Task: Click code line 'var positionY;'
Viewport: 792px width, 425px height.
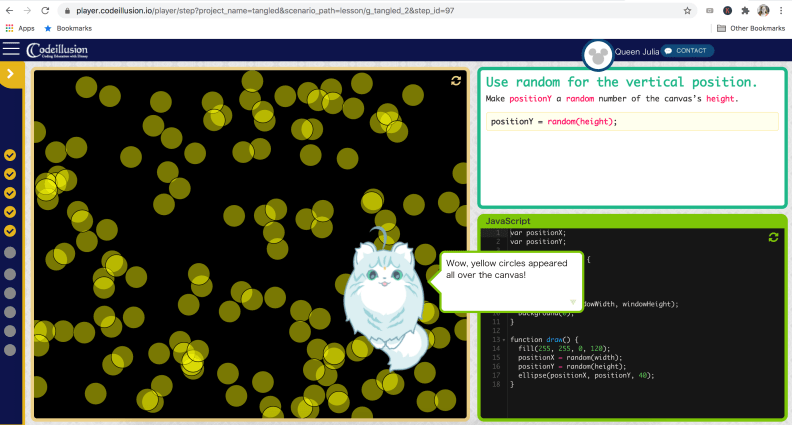Action: pyautogui.click(x=538, y=242)
